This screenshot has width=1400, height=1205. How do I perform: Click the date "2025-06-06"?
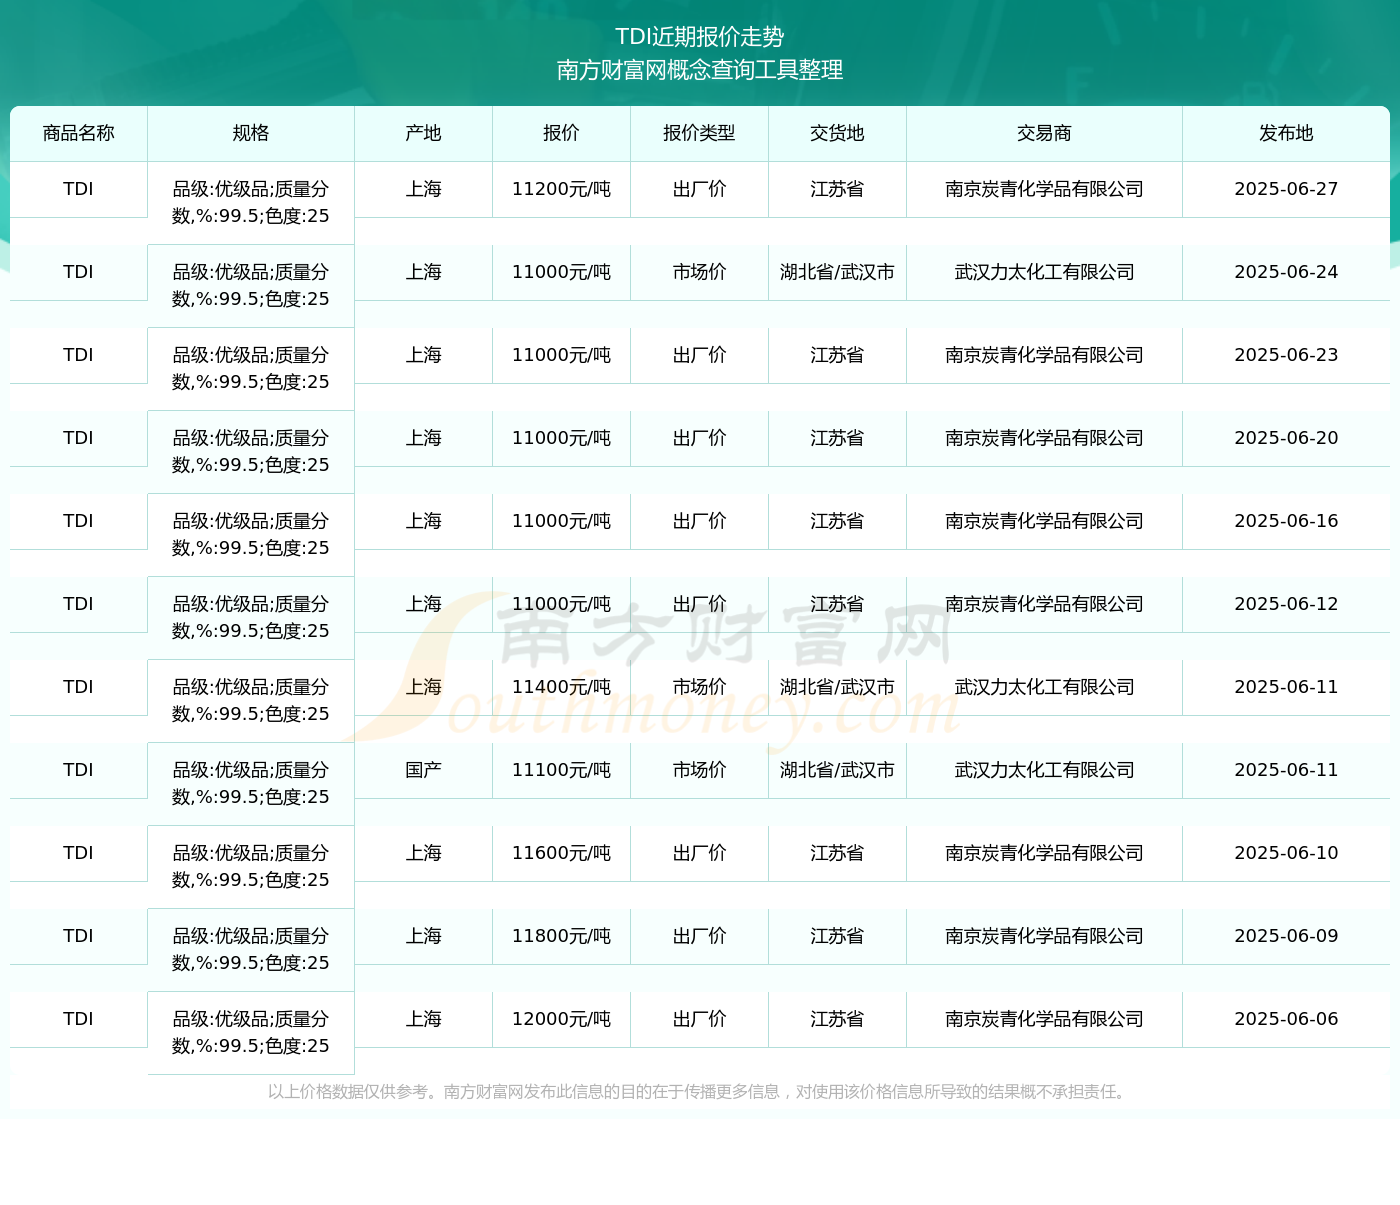pos(1287,1019)
